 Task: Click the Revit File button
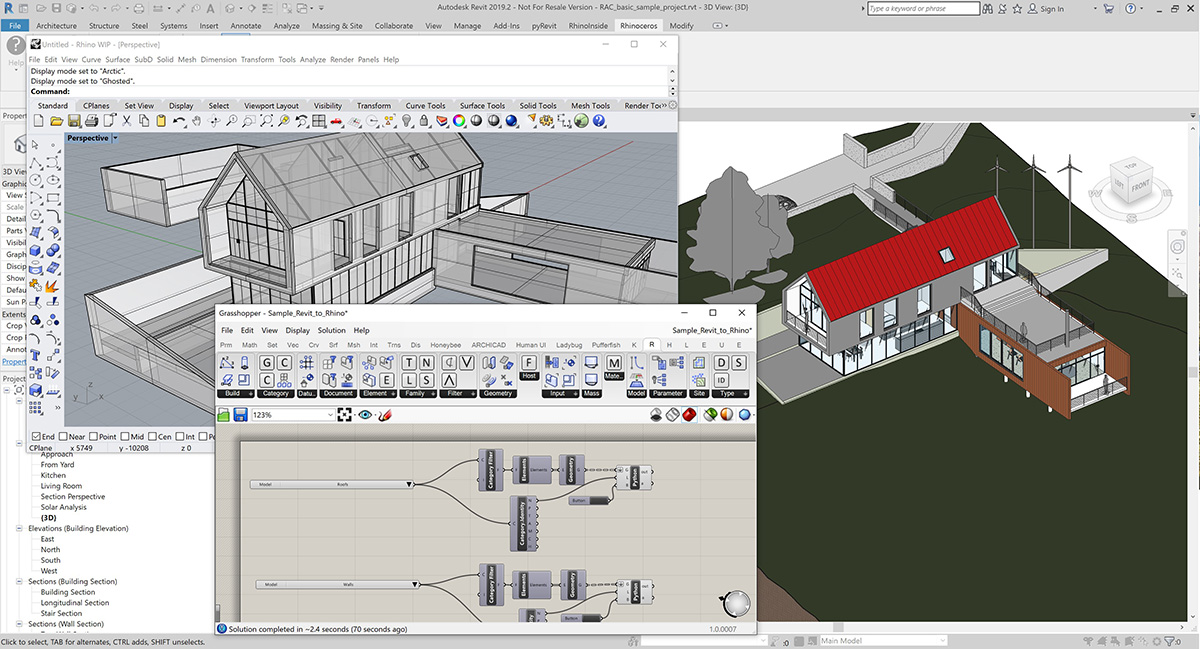pyautogui.click(x=15, y=25)
